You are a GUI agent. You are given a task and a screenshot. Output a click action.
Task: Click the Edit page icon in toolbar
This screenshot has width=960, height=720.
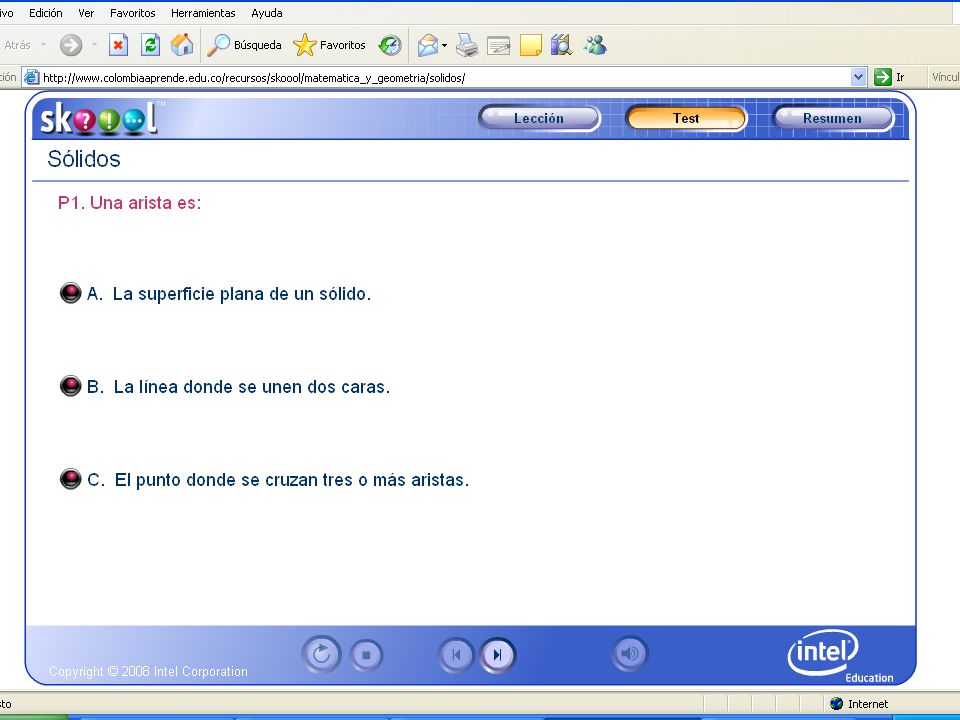[498, 45]
